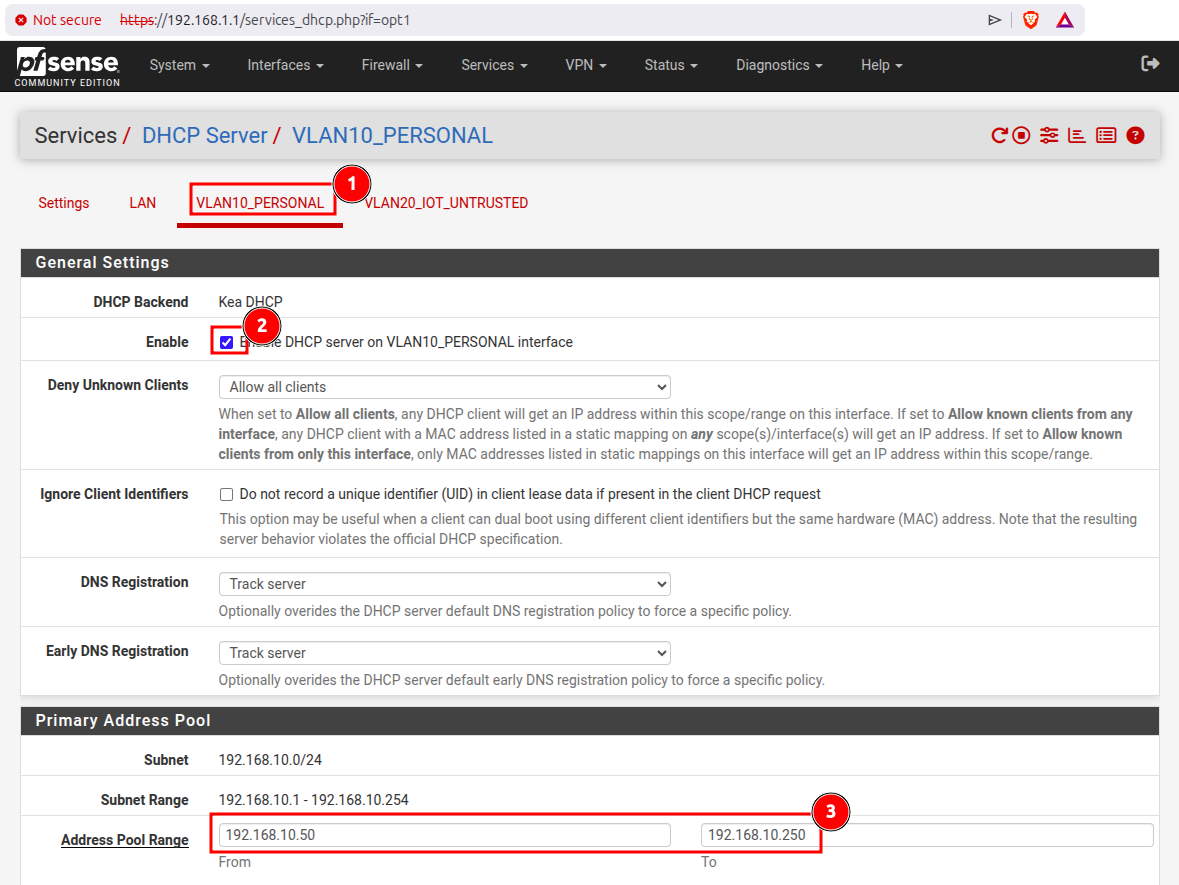
Task: Open the Firewall menu
Action: click(392, 65)
